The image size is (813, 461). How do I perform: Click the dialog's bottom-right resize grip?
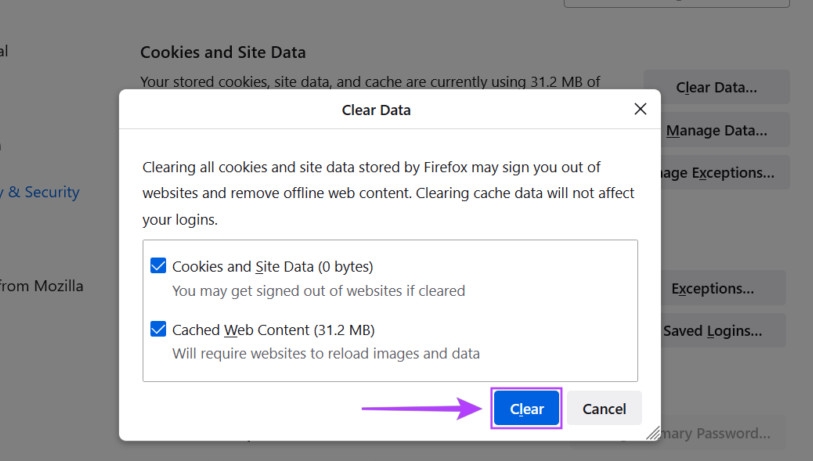tap(653, 433)
